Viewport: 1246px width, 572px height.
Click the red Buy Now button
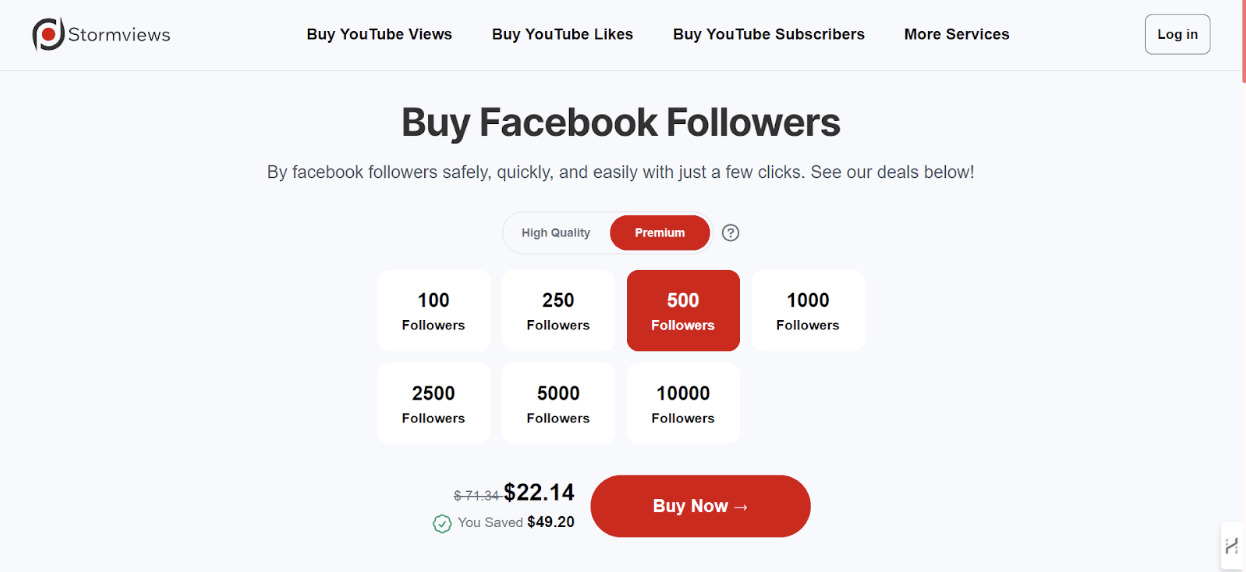coord(700,506)
